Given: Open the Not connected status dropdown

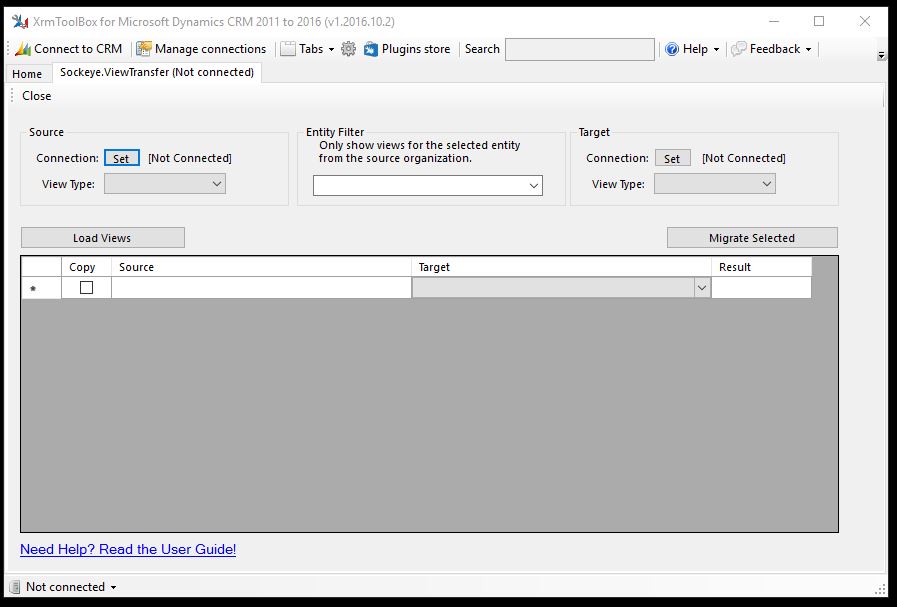Looking at the screenshot, I should pos(71,587).
